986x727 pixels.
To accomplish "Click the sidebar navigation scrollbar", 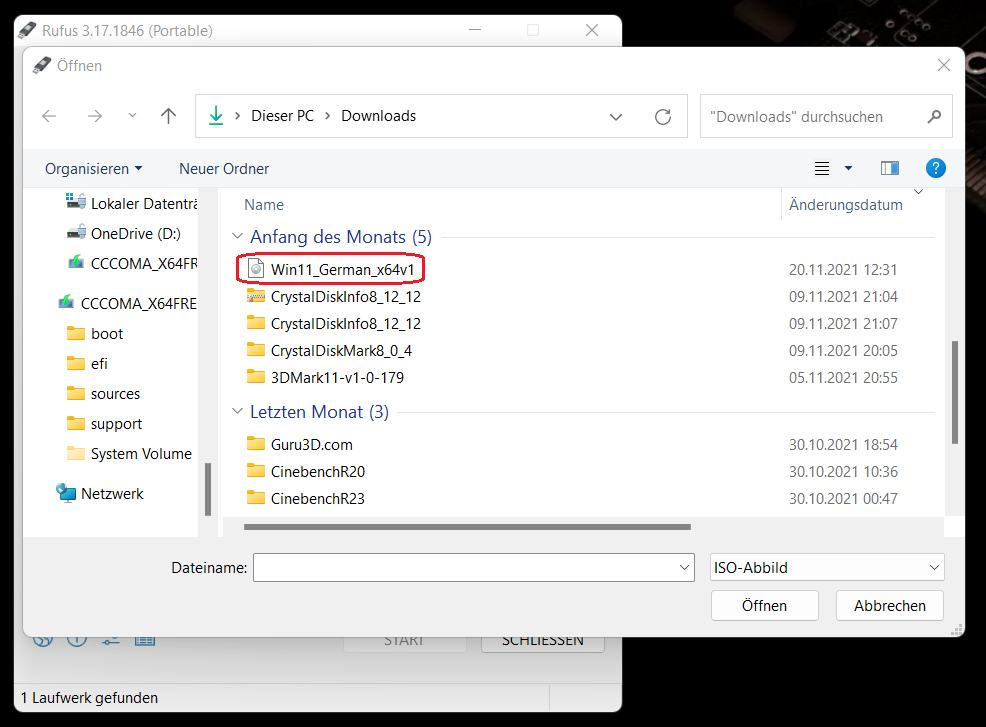I will click(x=208, y=489).
